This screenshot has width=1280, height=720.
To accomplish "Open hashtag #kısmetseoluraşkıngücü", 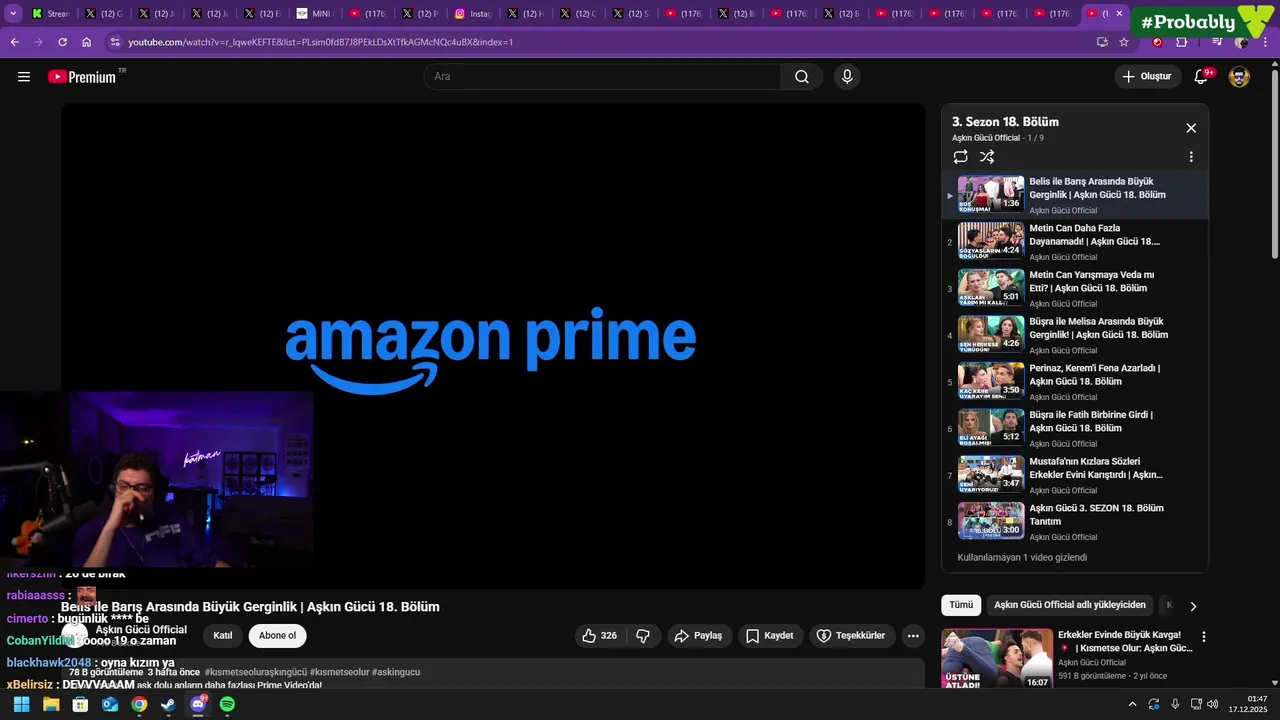I will point(255,672).
